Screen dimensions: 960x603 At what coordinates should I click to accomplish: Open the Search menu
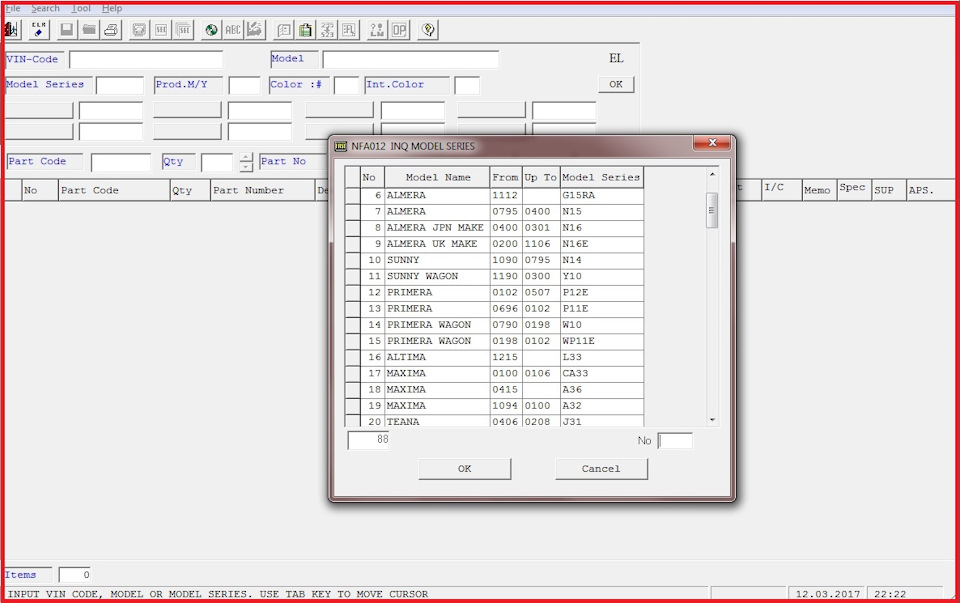click(x=45, y=9)
